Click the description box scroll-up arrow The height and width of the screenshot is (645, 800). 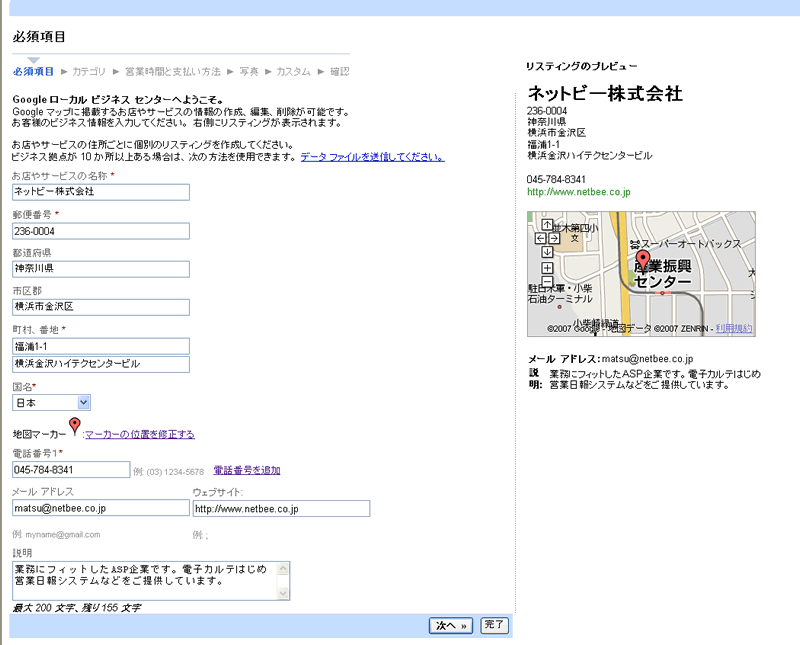[283, 568]
